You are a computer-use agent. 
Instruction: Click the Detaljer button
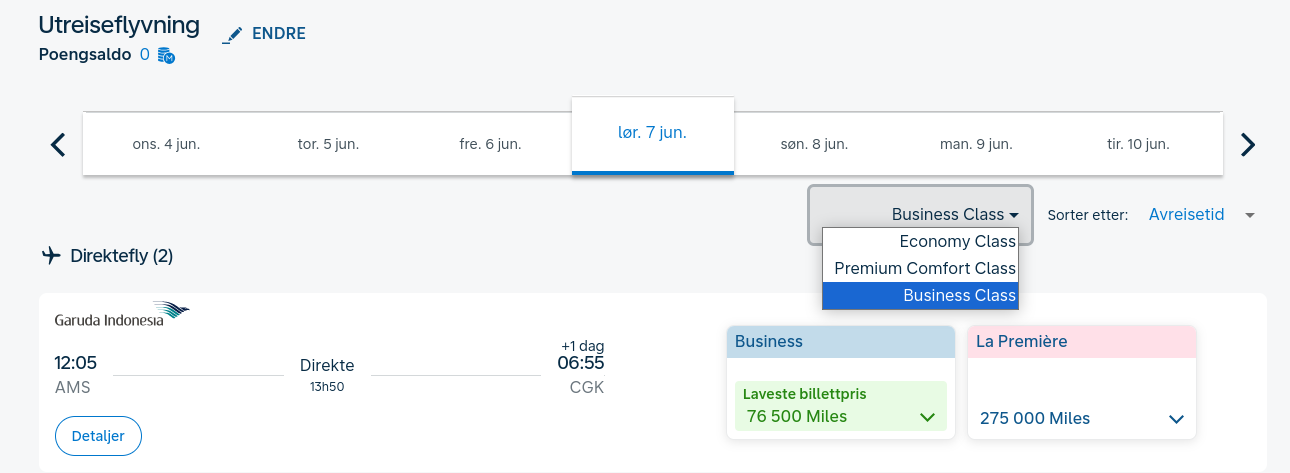click(x=98, y=436)
